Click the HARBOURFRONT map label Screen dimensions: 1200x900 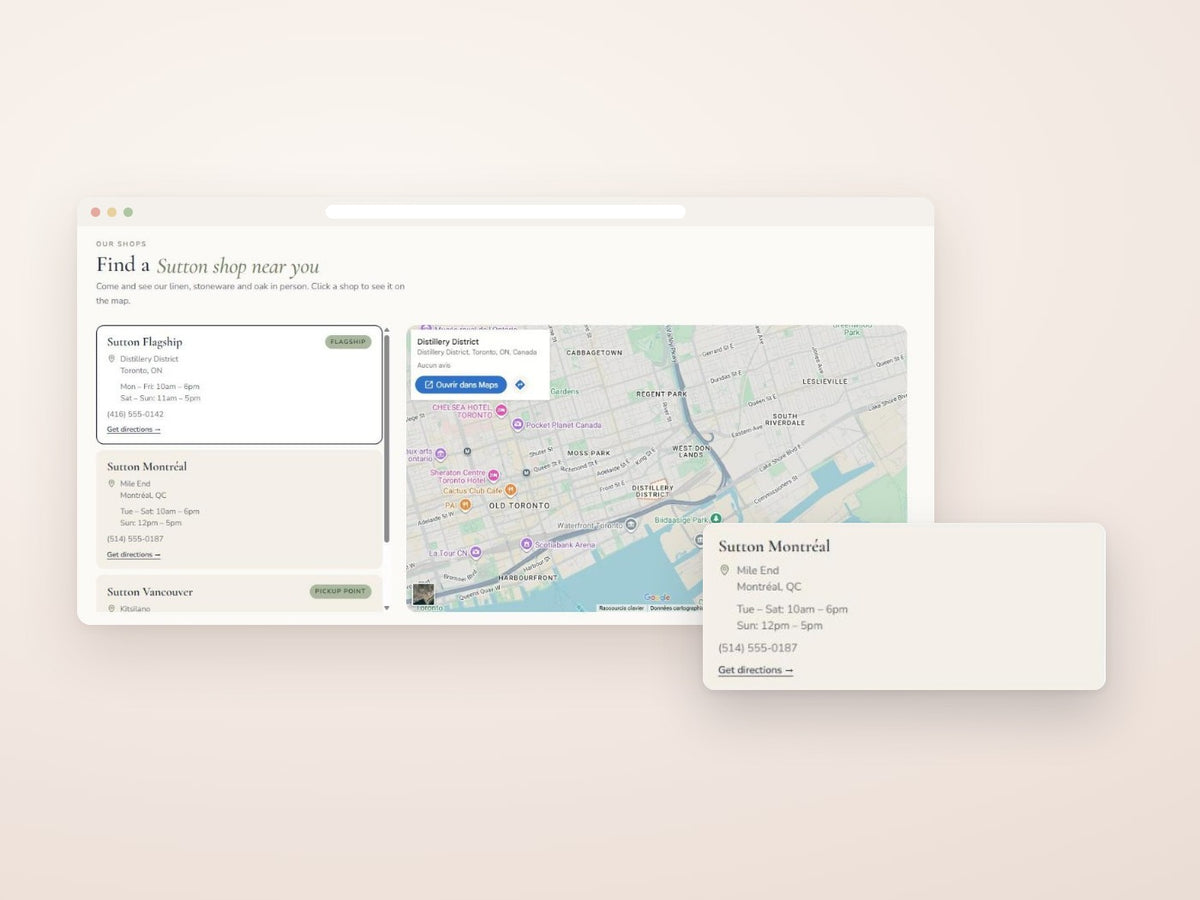pos(527,578)
